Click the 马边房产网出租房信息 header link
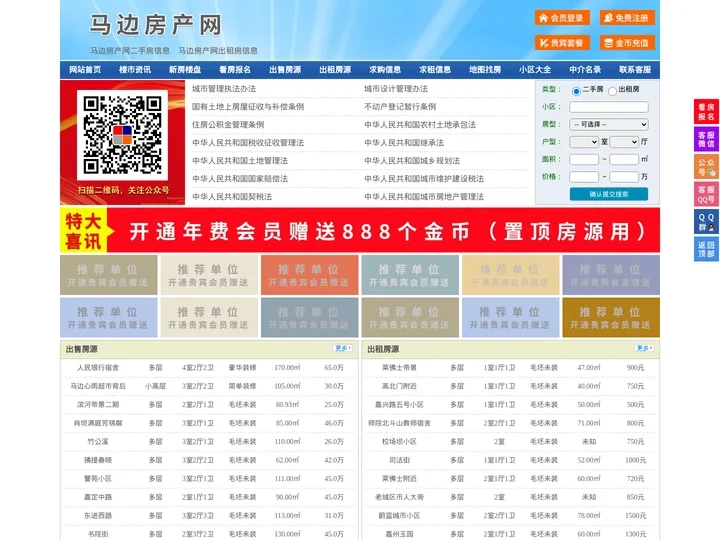720x540 pixels. pos(218,51)
